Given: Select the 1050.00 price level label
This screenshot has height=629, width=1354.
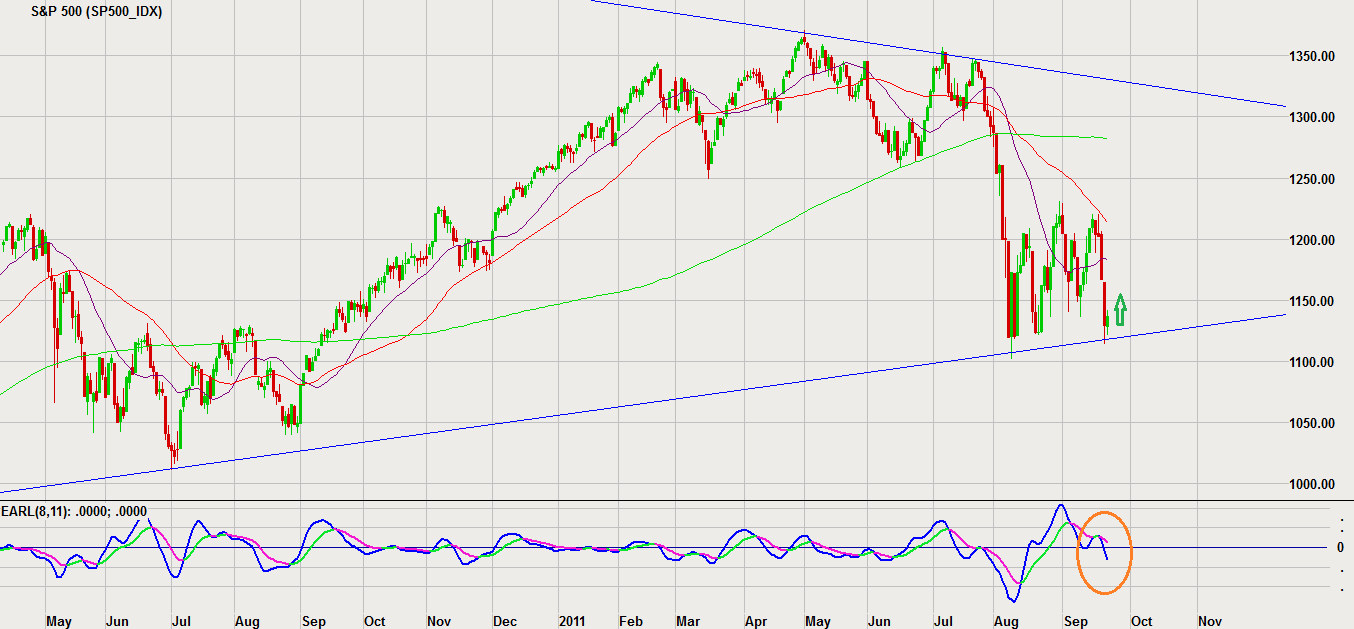Looking at the screenshot, I should coord(1313,423).
